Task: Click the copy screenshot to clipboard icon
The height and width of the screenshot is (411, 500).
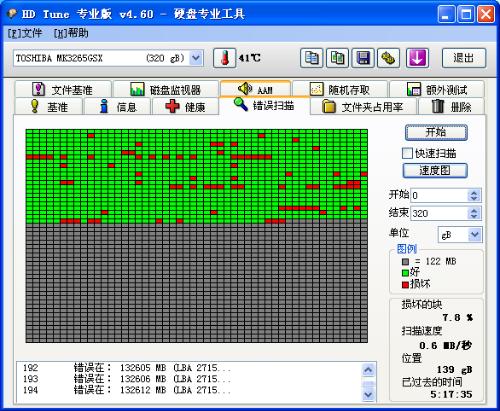Action: [337, 58]
